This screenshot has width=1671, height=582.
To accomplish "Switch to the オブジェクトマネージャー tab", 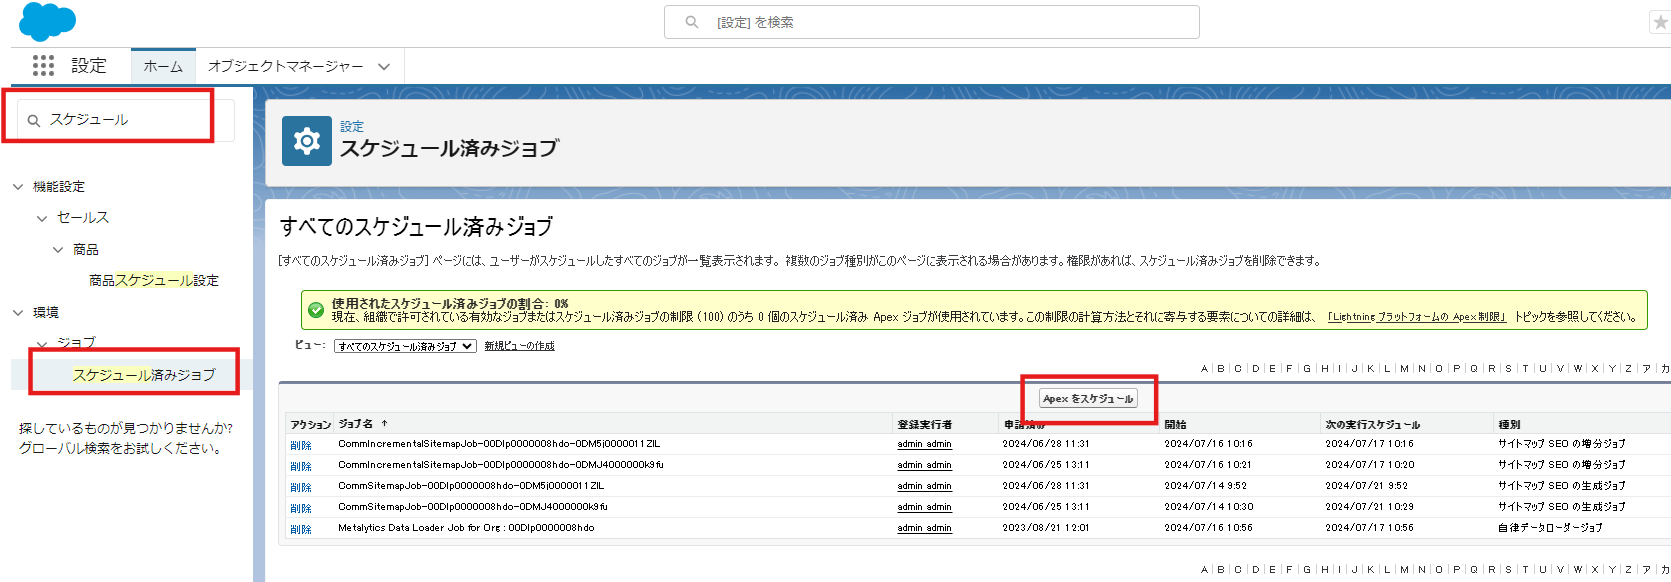I will coord(286,66).
